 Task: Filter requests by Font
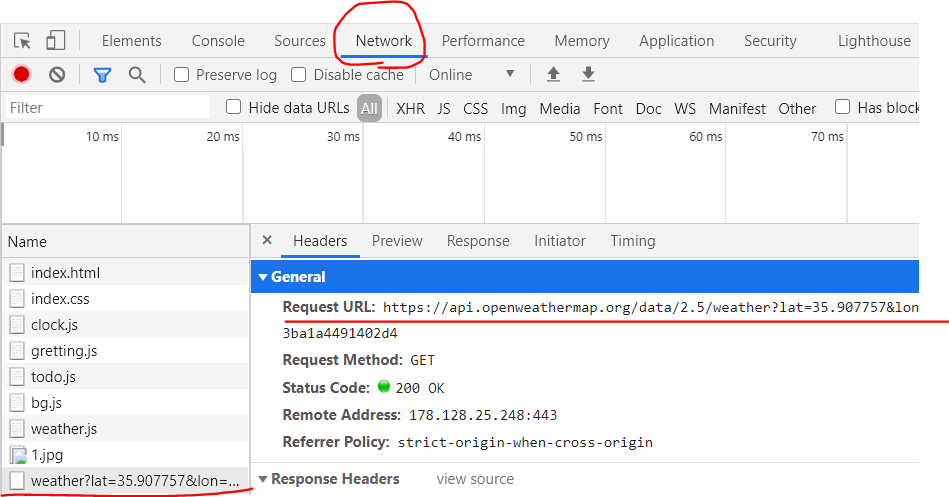(x=608, y=108)
